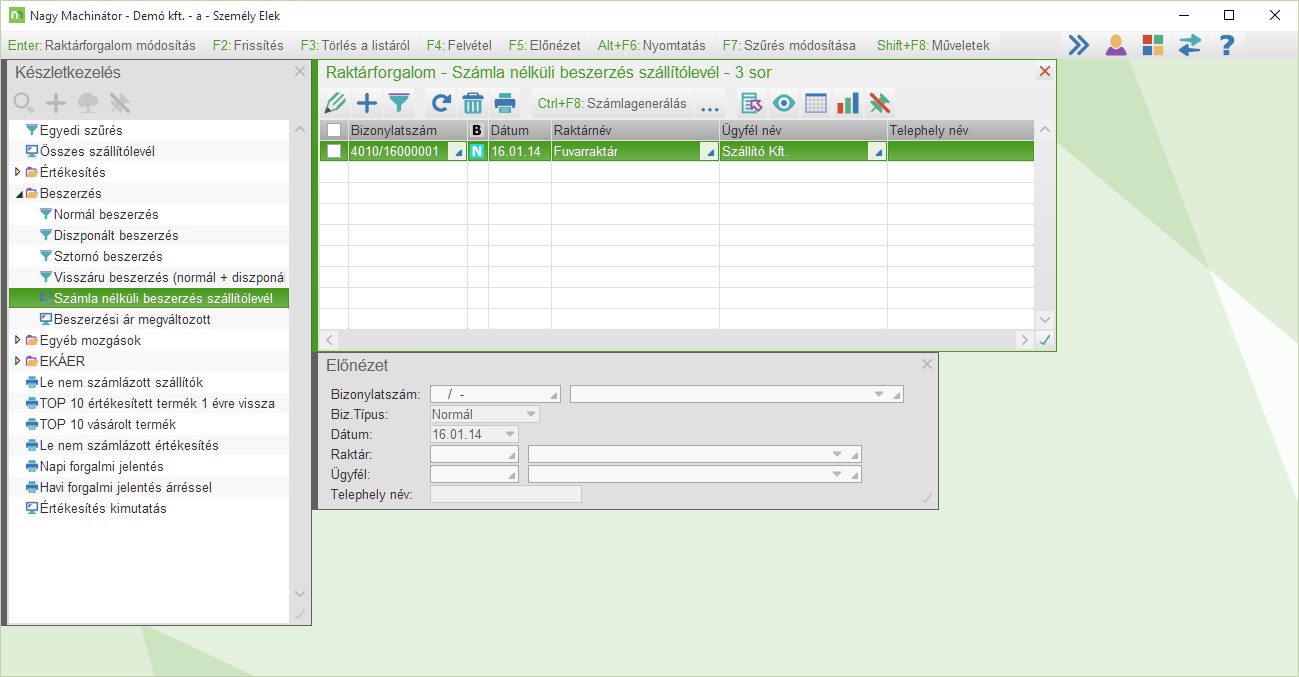The width and height of the screenshot is (1299, 677).
Task: Tick the checkbox of row 4010/16000001
Action: tap(334, 151)
